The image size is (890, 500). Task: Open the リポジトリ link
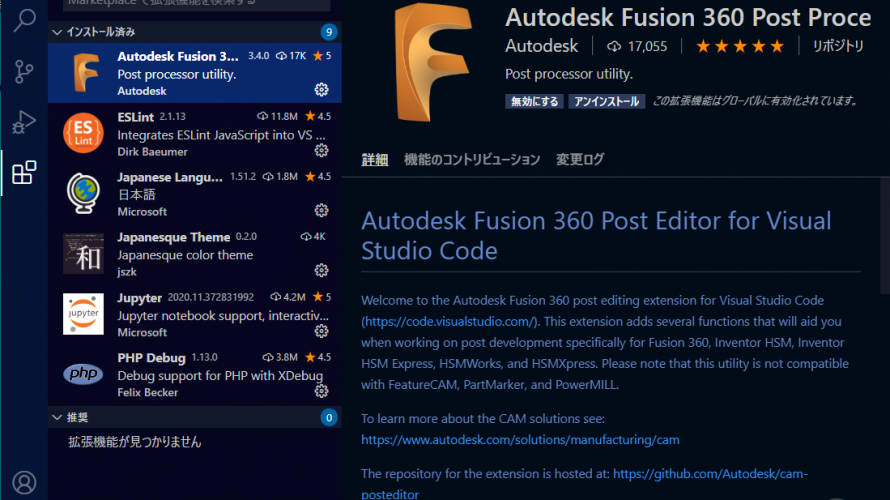click(x=838, y=47)
